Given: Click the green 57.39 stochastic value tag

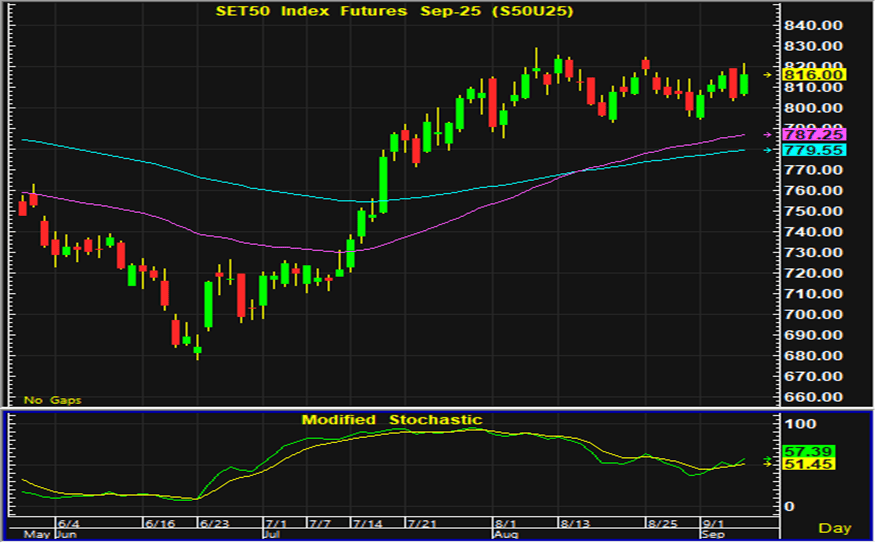Looking at the screenshot, I should [809, 452].
